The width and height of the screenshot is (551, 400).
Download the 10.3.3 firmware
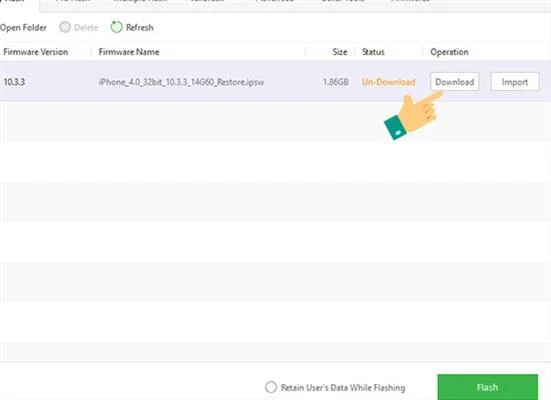click(455, 82)
